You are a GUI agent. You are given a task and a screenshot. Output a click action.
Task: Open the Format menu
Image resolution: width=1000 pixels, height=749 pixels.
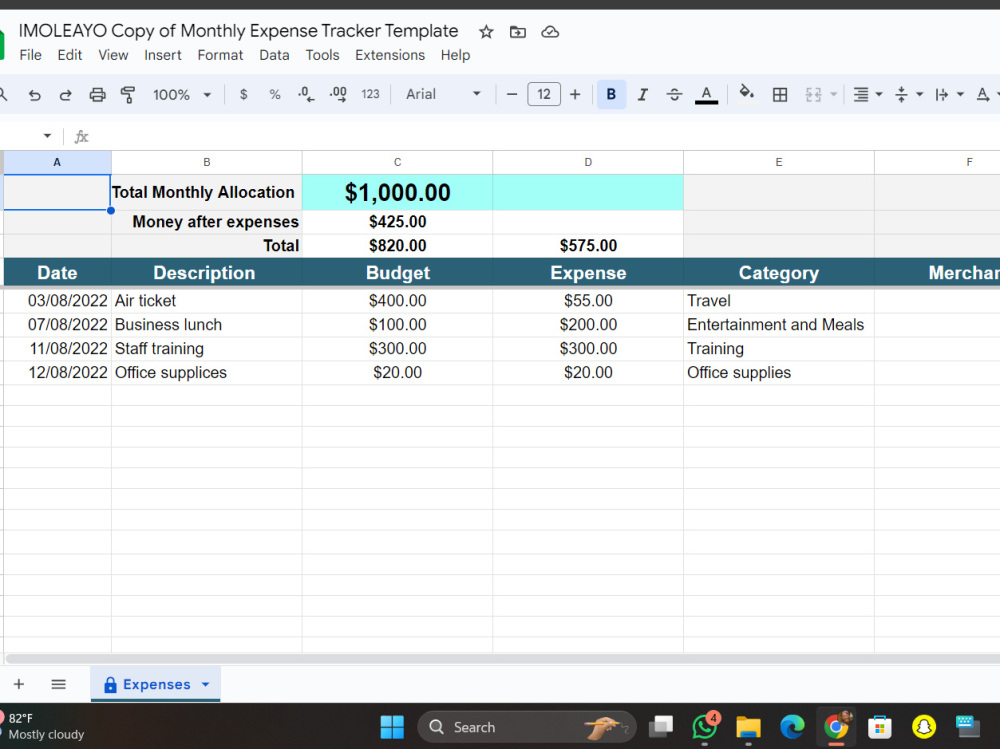click(x=220, y=56)
